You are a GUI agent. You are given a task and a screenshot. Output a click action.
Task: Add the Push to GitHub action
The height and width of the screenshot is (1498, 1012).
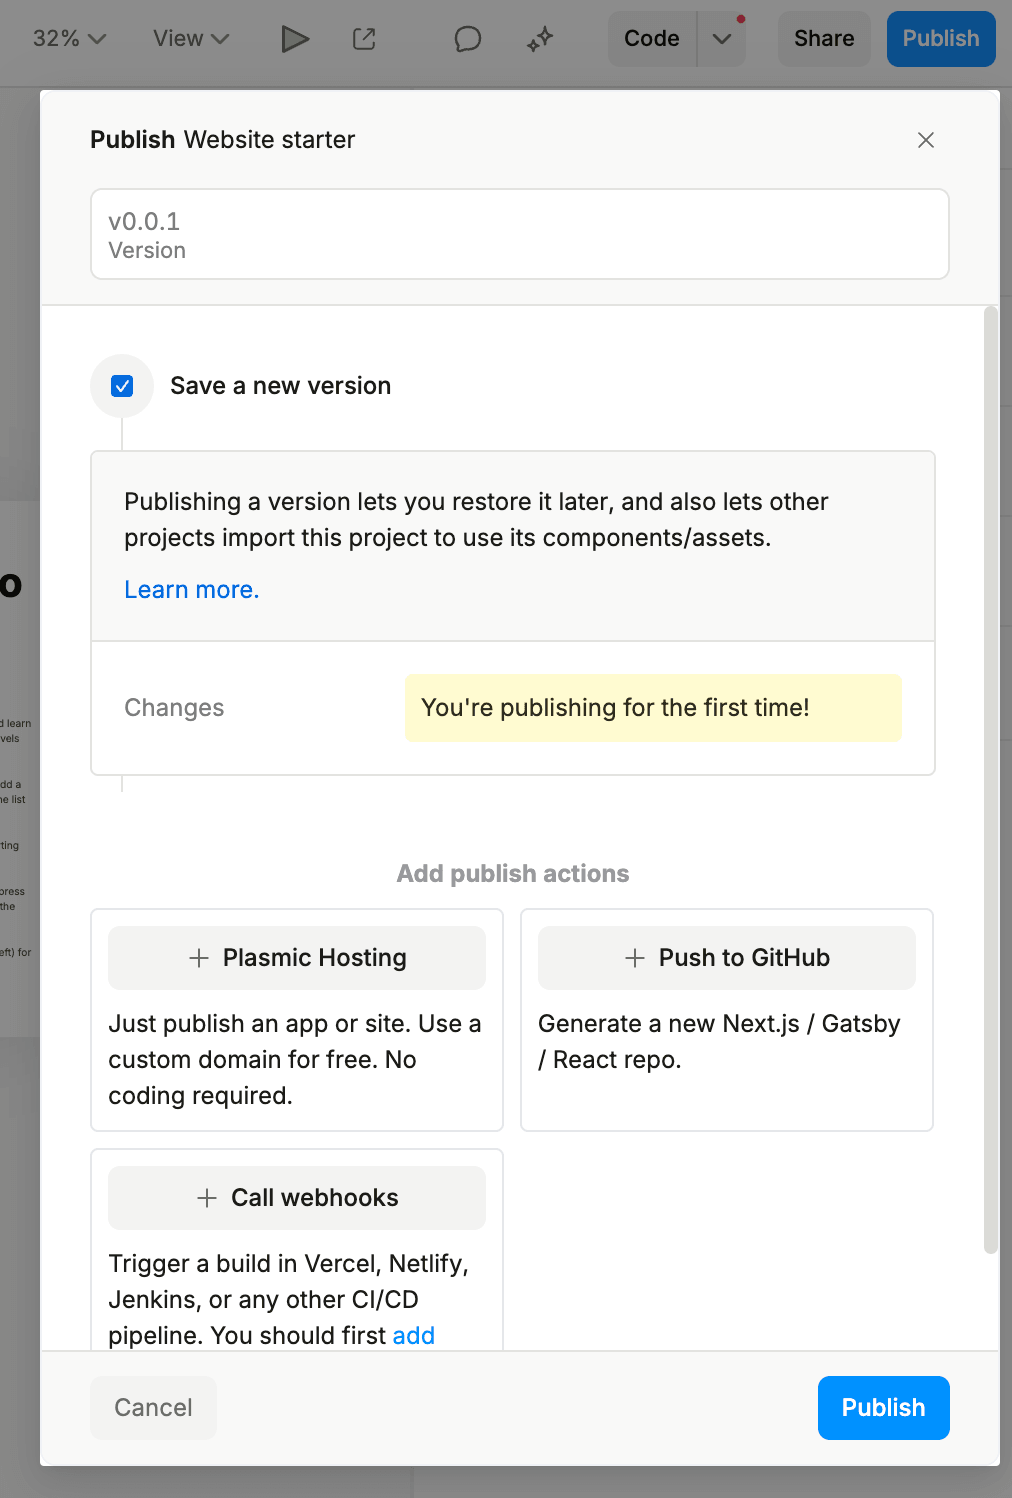tap(727, 958)
